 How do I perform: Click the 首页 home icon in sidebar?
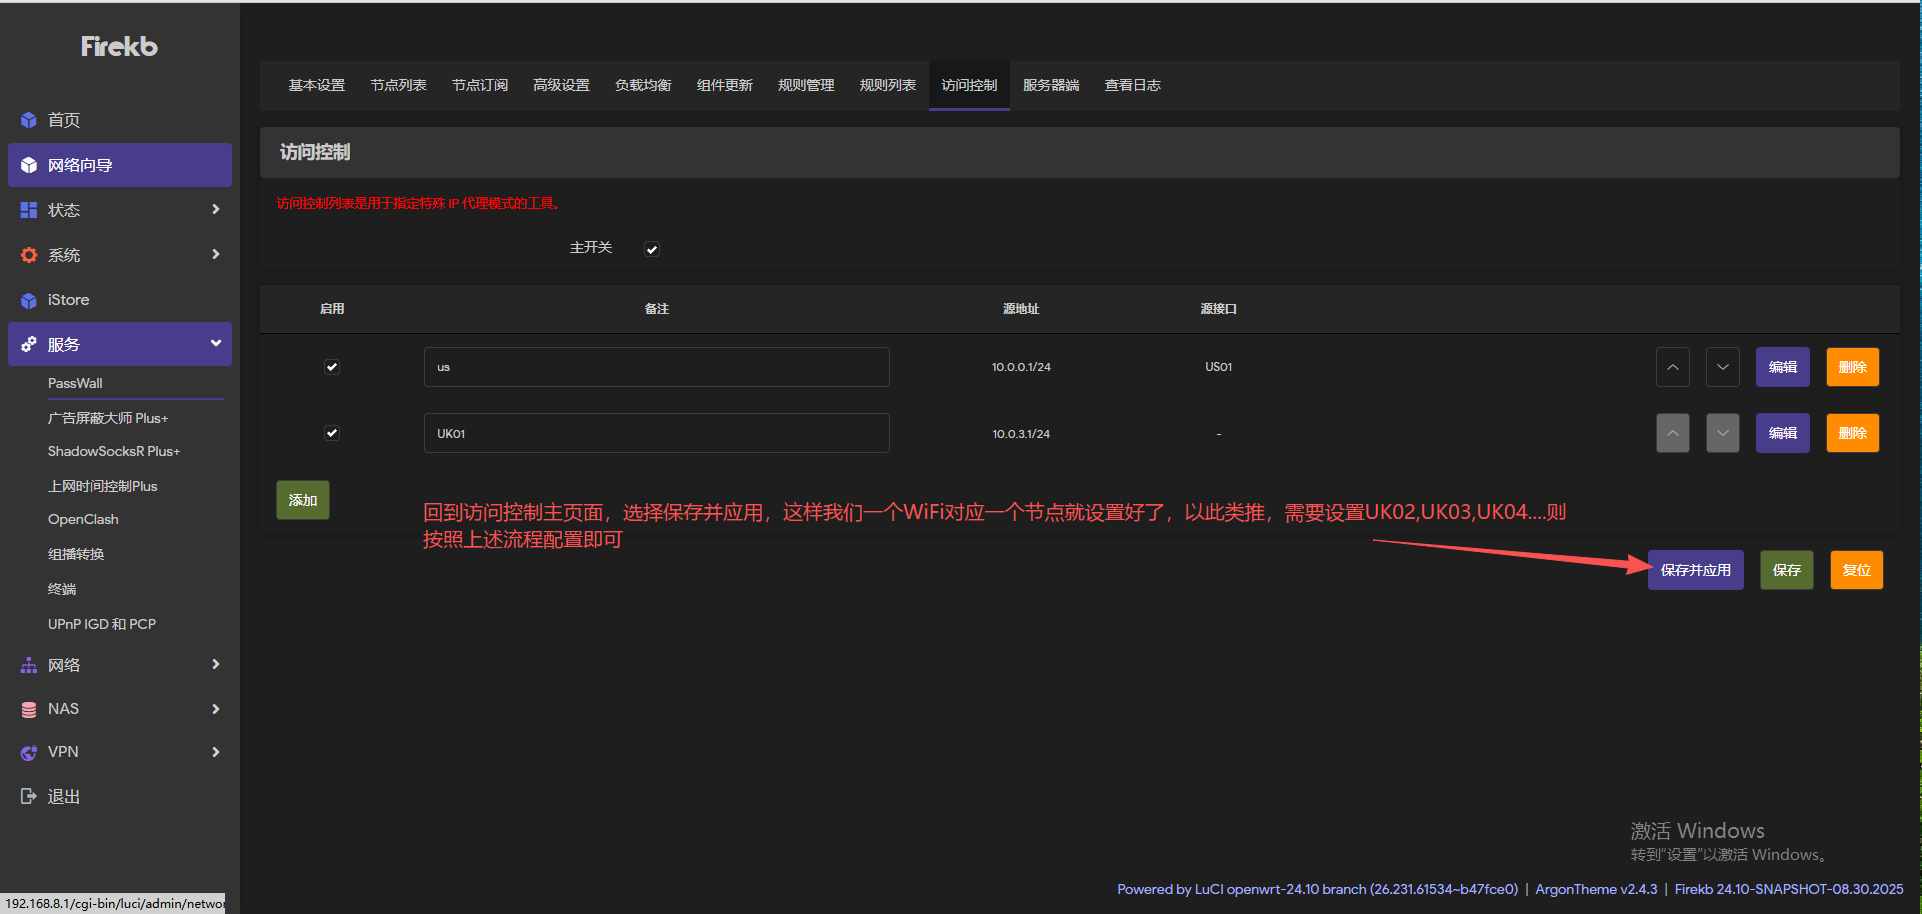29,120
